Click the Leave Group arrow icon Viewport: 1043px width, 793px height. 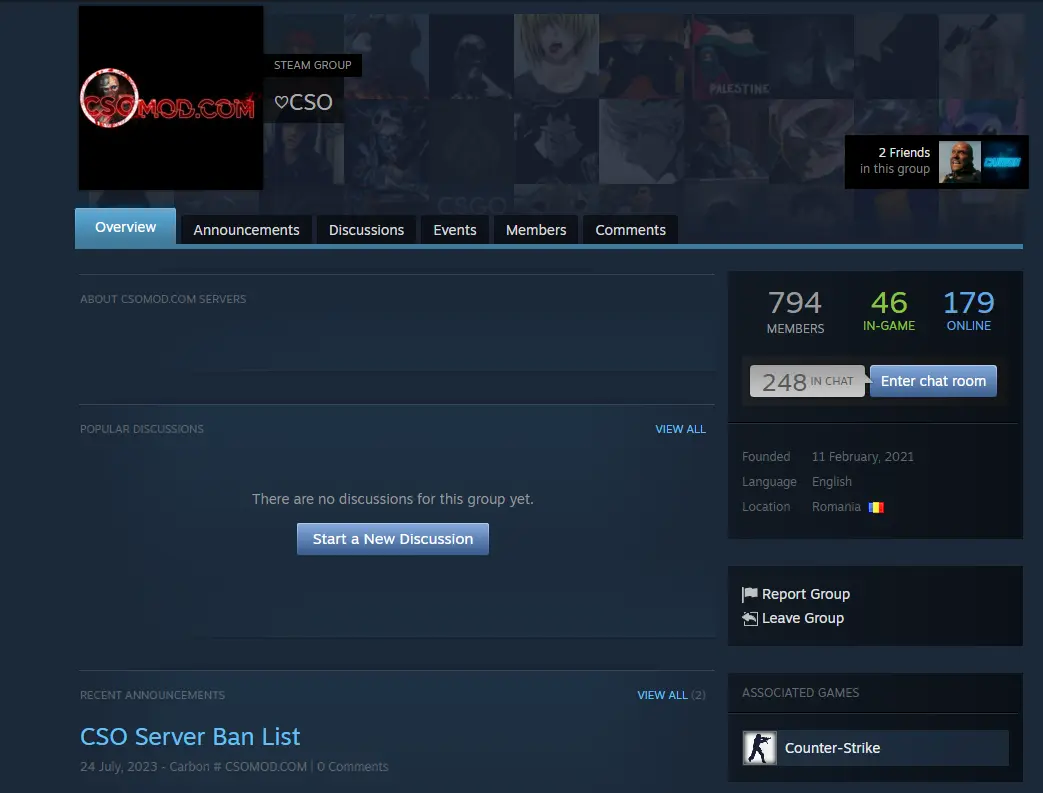pyautogui.click(x=750, y=619)
